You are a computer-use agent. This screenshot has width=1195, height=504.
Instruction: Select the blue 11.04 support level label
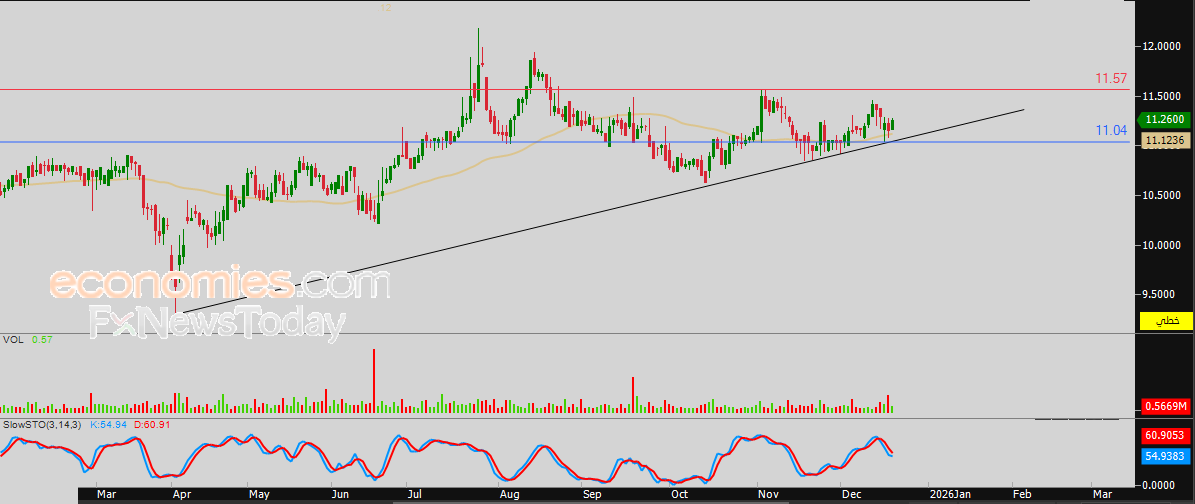point(1111,131)
